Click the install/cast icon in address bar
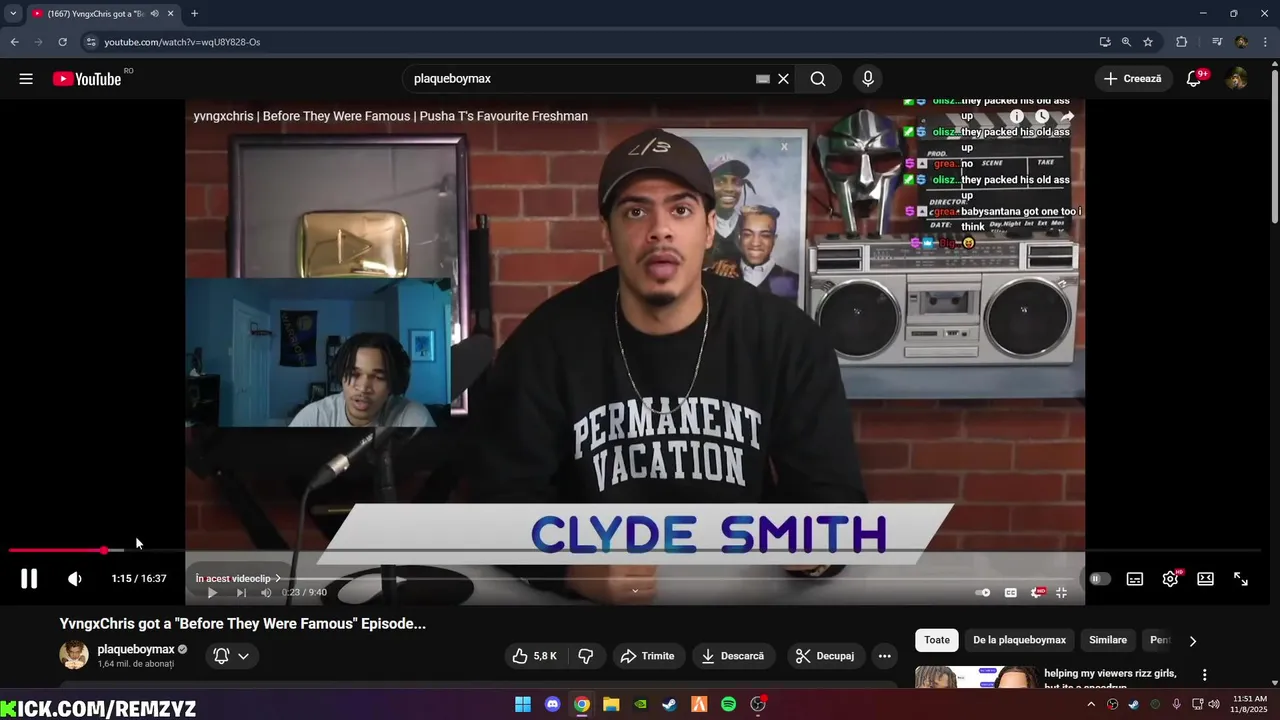Screen dimensions: 1280x720 point(1105,42)
